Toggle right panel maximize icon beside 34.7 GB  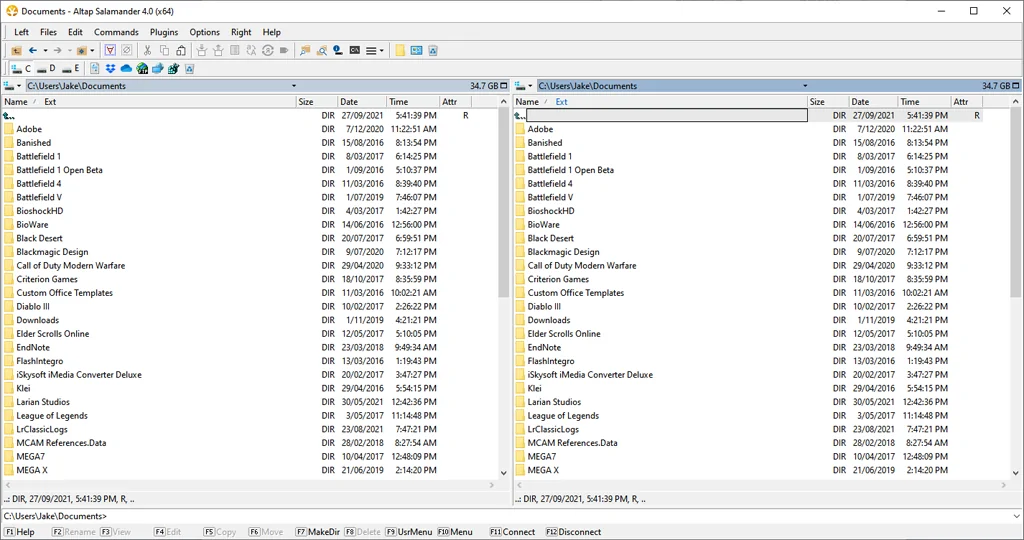pos(1016,86)
